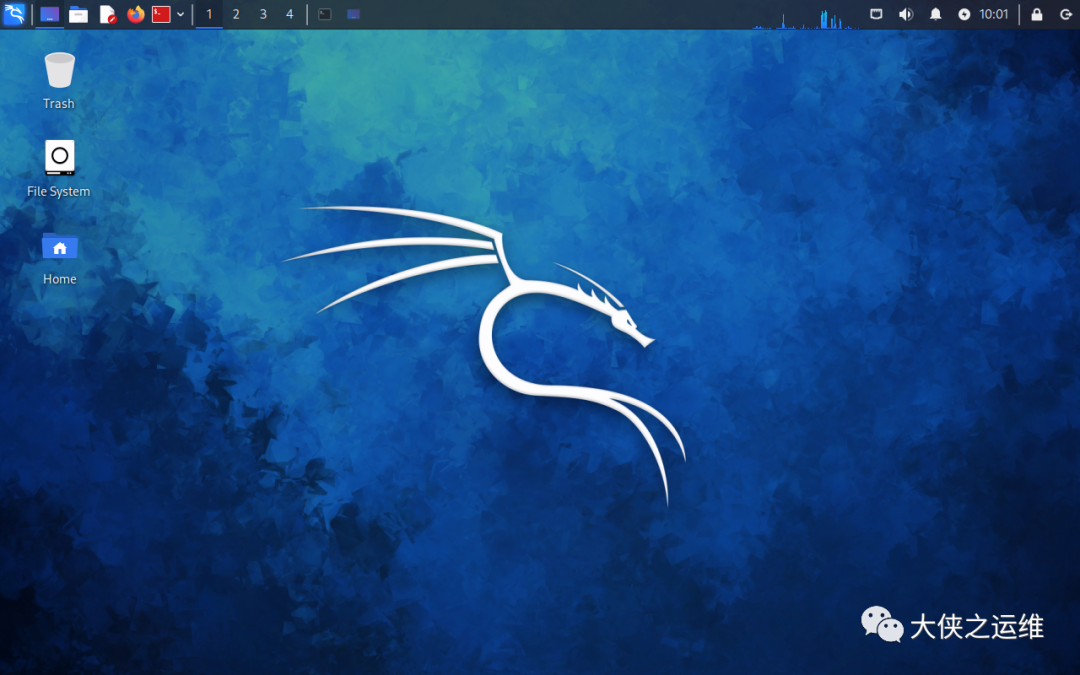Click the 10:01 clock
Viewport: 1080px width, 675px height.
(994, 14)
